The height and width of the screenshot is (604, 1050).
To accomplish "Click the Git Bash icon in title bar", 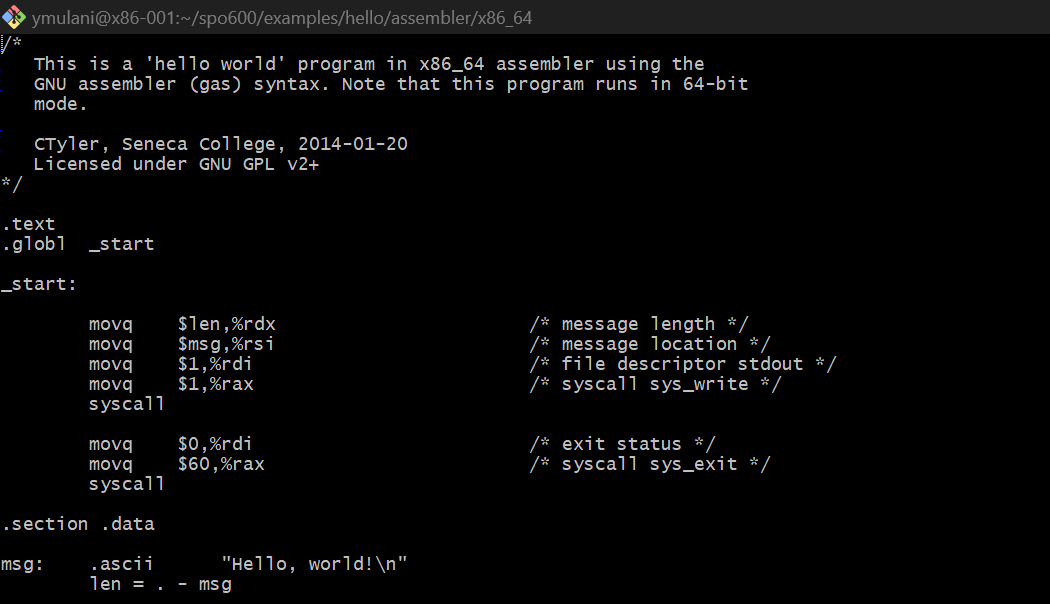I will click(14, 16).
